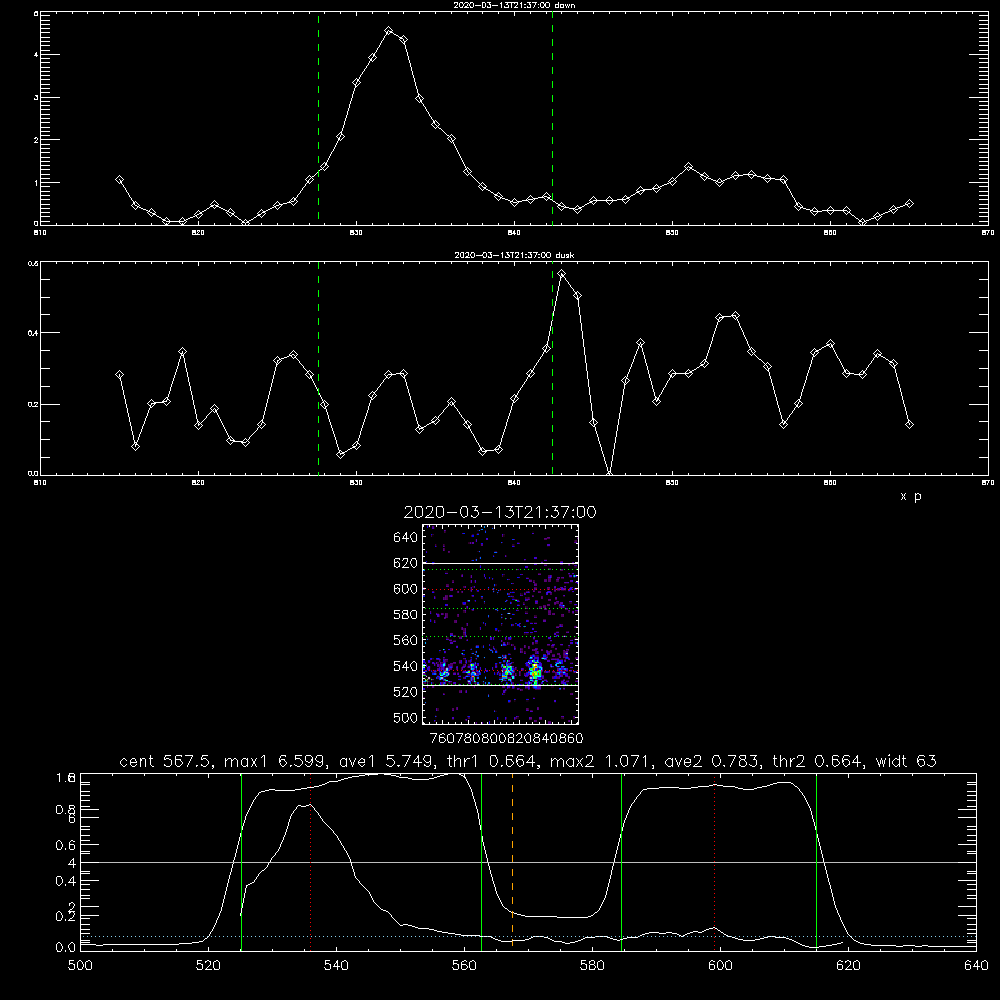1000x1000 pixels.
Task: Click the secondary peak near 851 in dawn plot
Action: 688,166
